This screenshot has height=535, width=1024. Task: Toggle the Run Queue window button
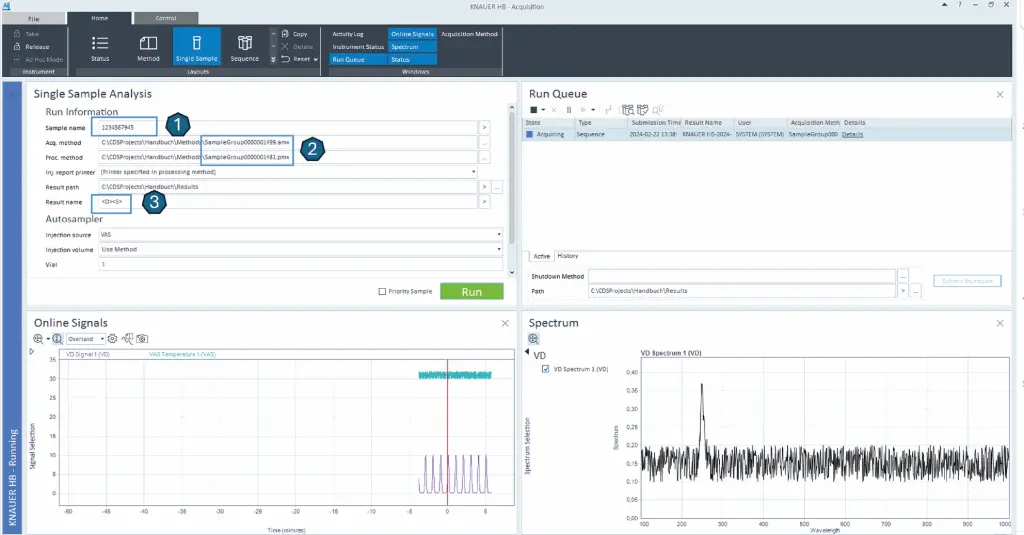point(357,59)
